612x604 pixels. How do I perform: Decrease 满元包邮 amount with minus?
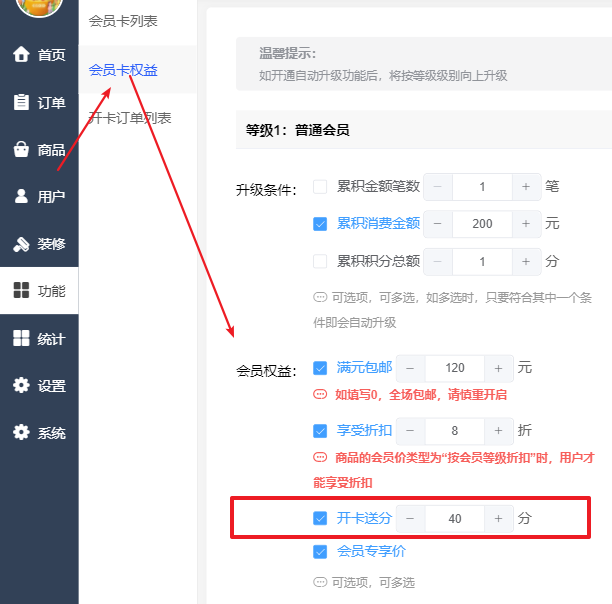(411, 368)
